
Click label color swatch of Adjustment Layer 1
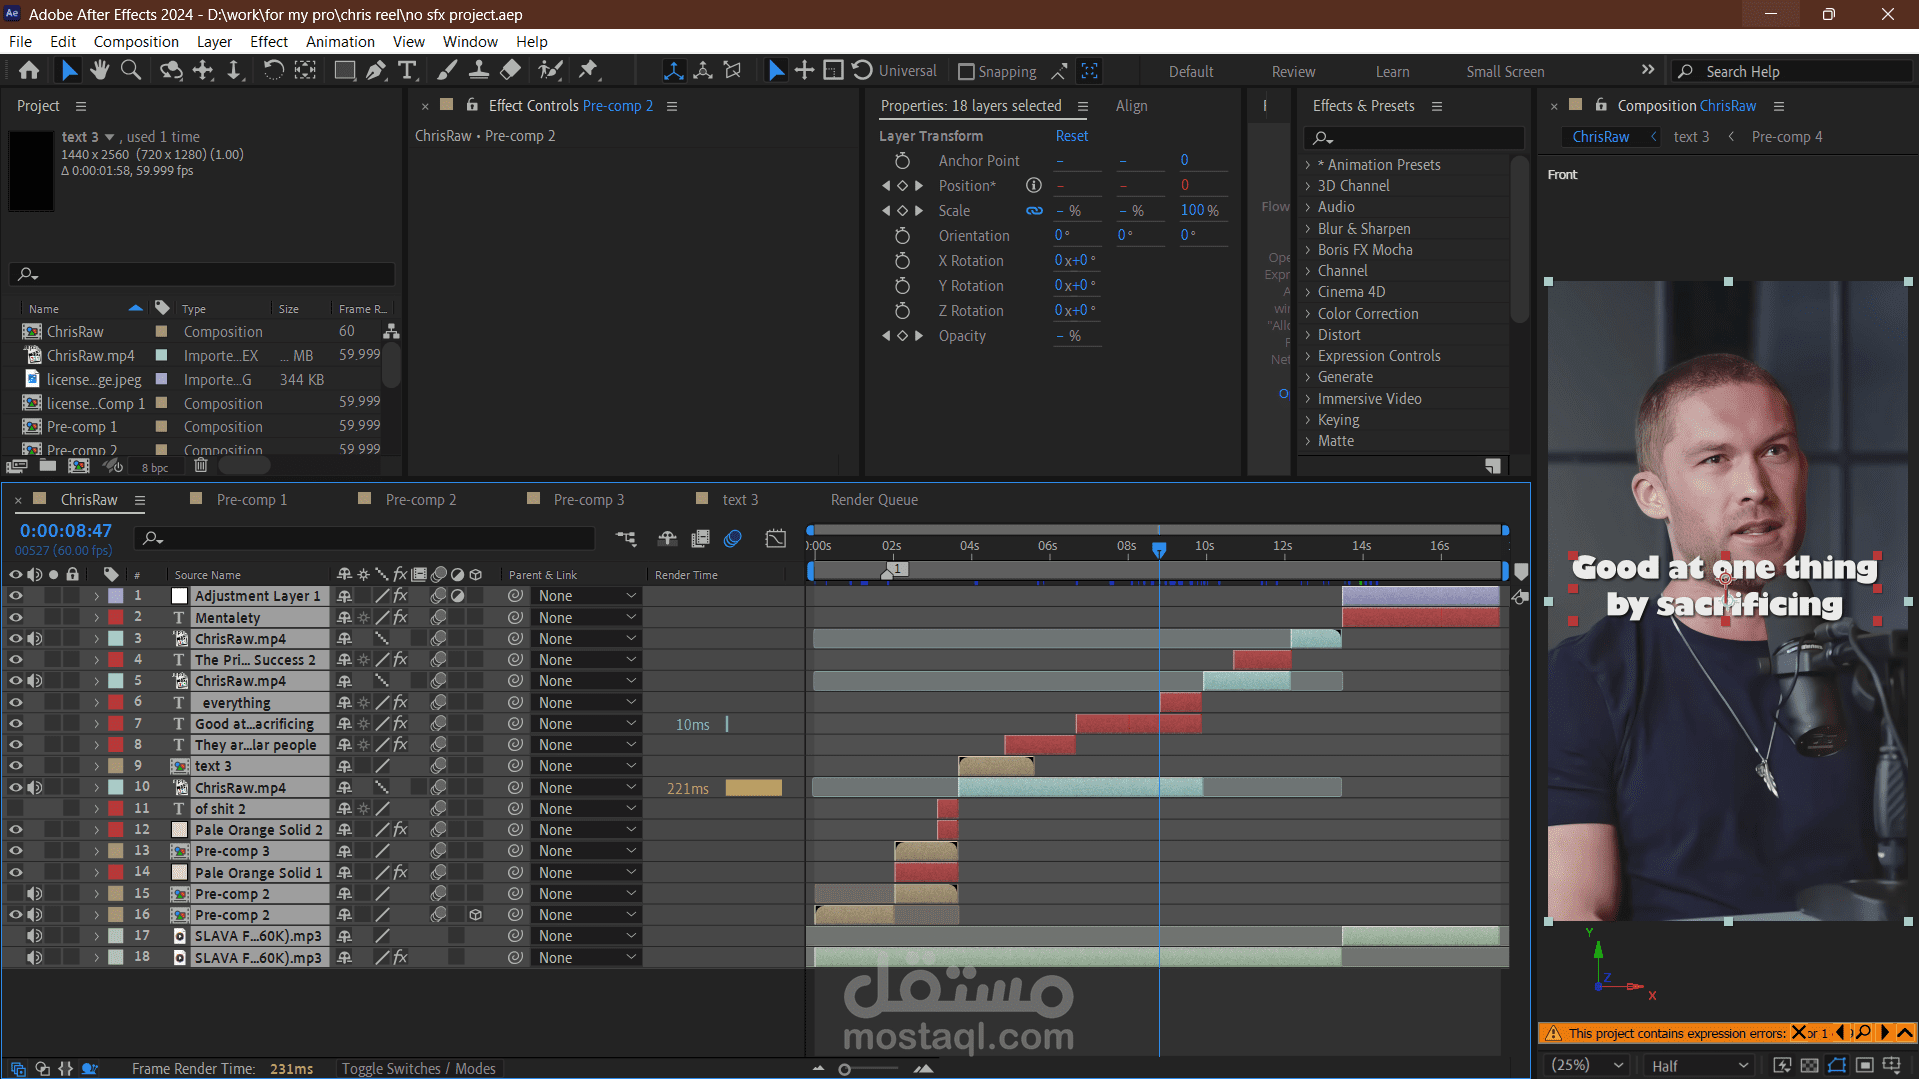(116, 596)
